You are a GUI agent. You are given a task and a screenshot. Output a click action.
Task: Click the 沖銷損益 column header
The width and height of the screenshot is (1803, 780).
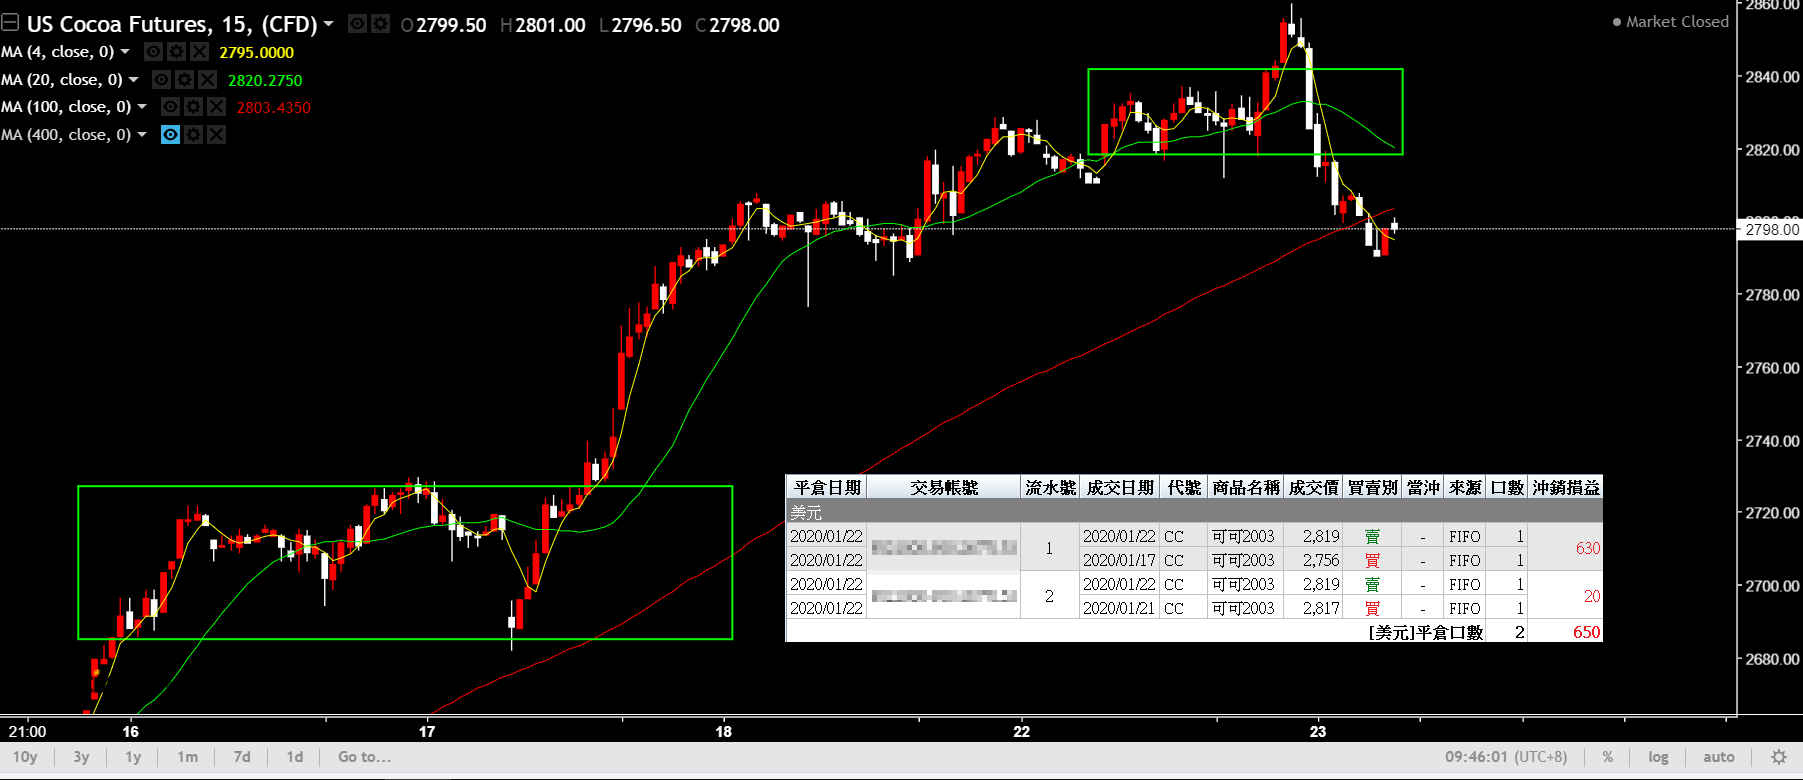1566,487
